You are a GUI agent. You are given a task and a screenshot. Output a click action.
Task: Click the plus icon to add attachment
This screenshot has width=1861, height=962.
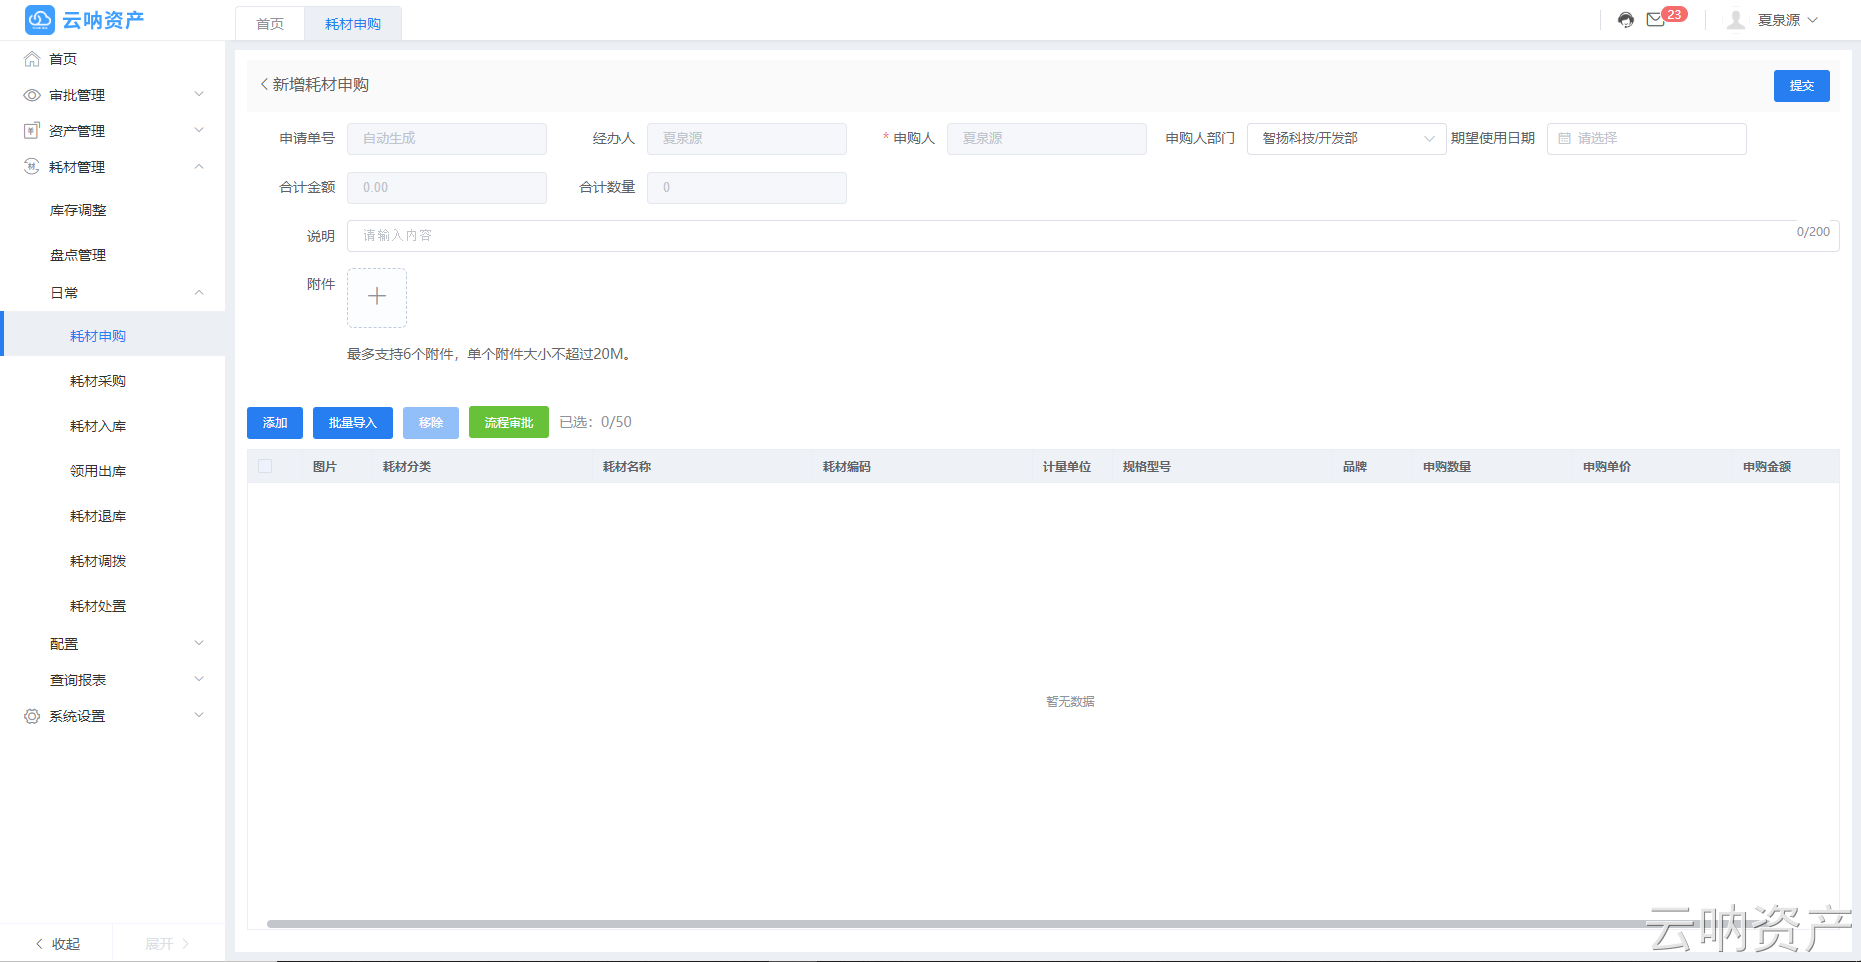(x=377, y=297)
